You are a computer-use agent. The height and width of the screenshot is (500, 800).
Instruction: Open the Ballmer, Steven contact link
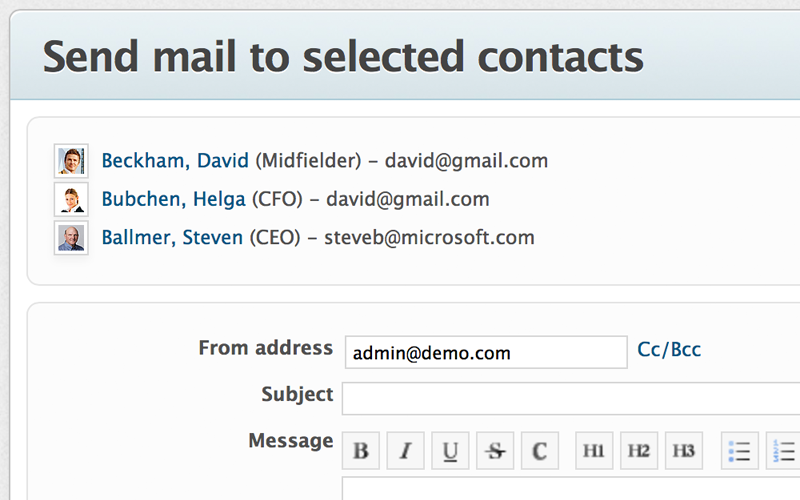(x=172, y=238)
